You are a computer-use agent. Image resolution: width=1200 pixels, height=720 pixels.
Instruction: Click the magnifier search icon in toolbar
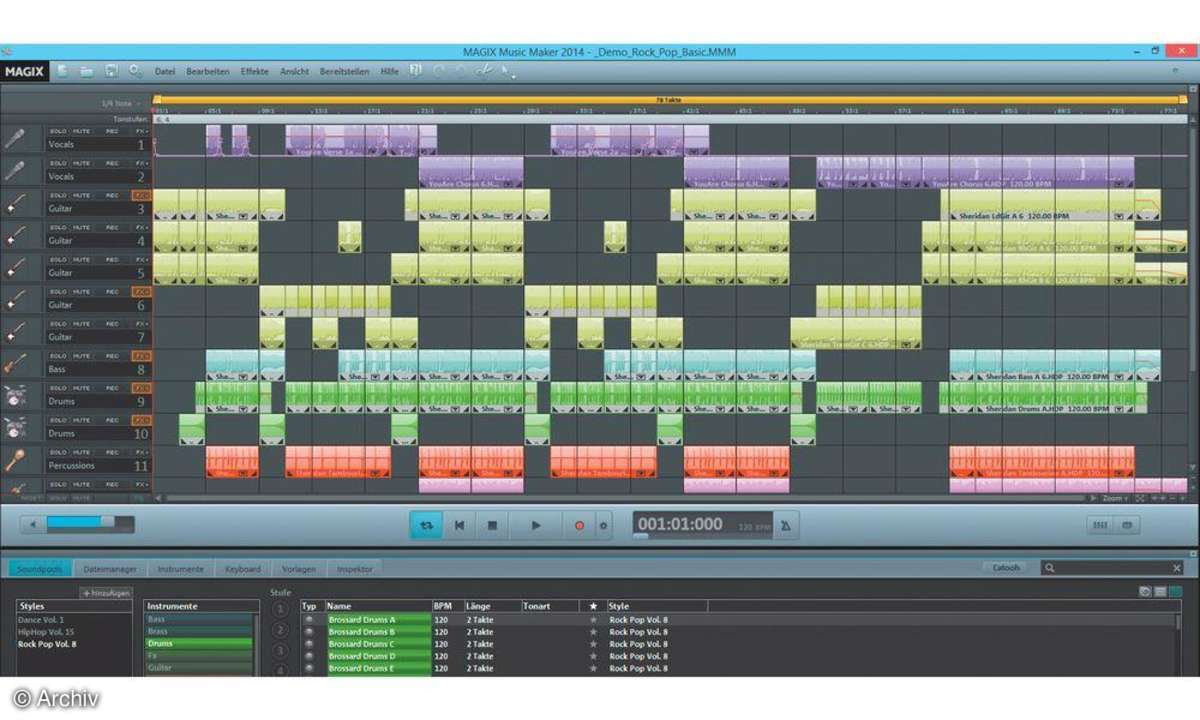[x=135, y=71]
